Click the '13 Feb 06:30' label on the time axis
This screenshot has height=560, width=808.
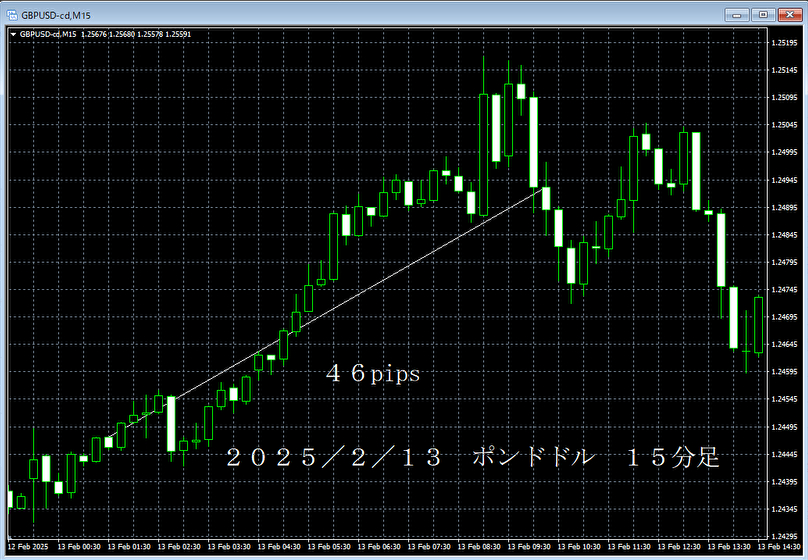click(x=379, y=547)
